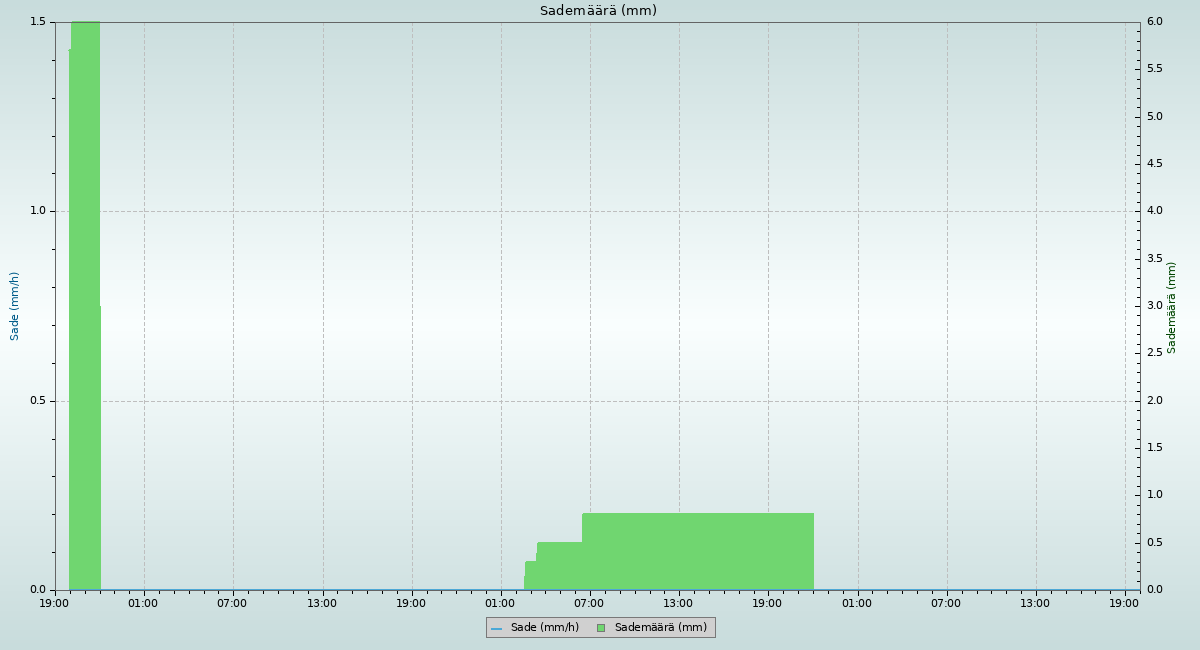1200x650 pixels.
Task: Click the rightmost 13:00 x-axis label
Action: [1035, 603]
